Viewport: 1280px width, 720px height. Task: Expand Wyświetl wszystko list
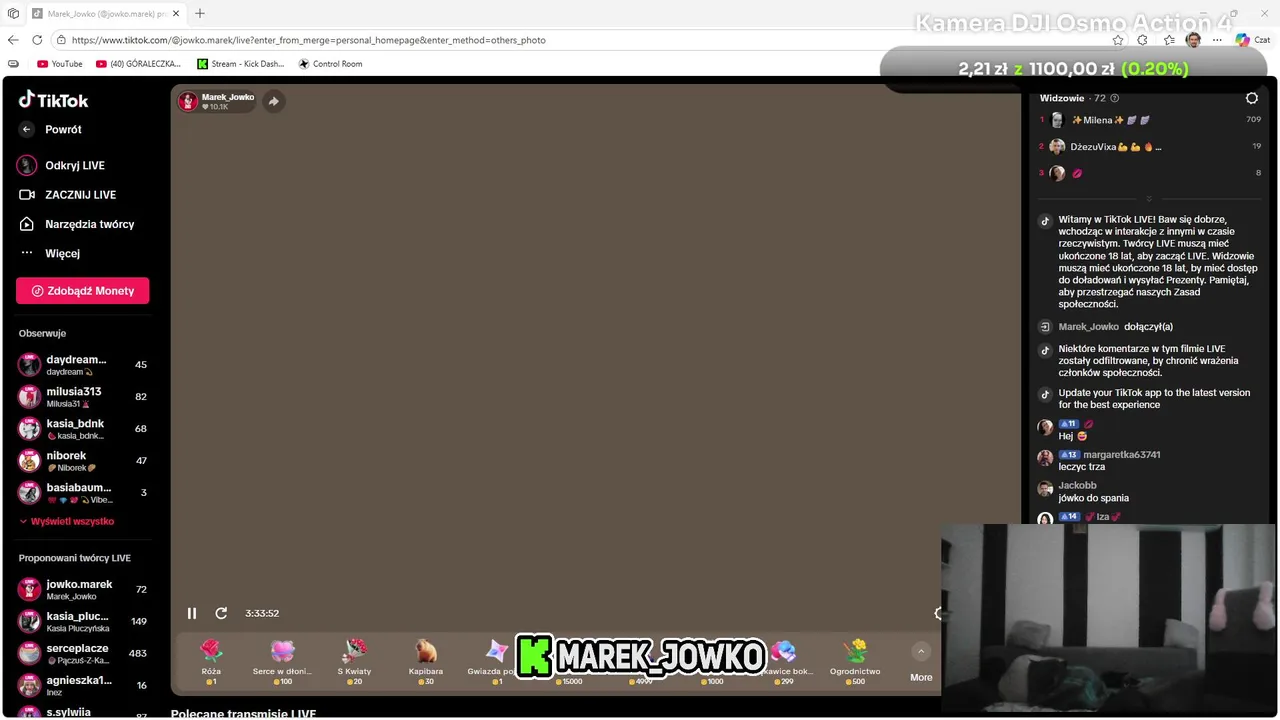[66, 521]
